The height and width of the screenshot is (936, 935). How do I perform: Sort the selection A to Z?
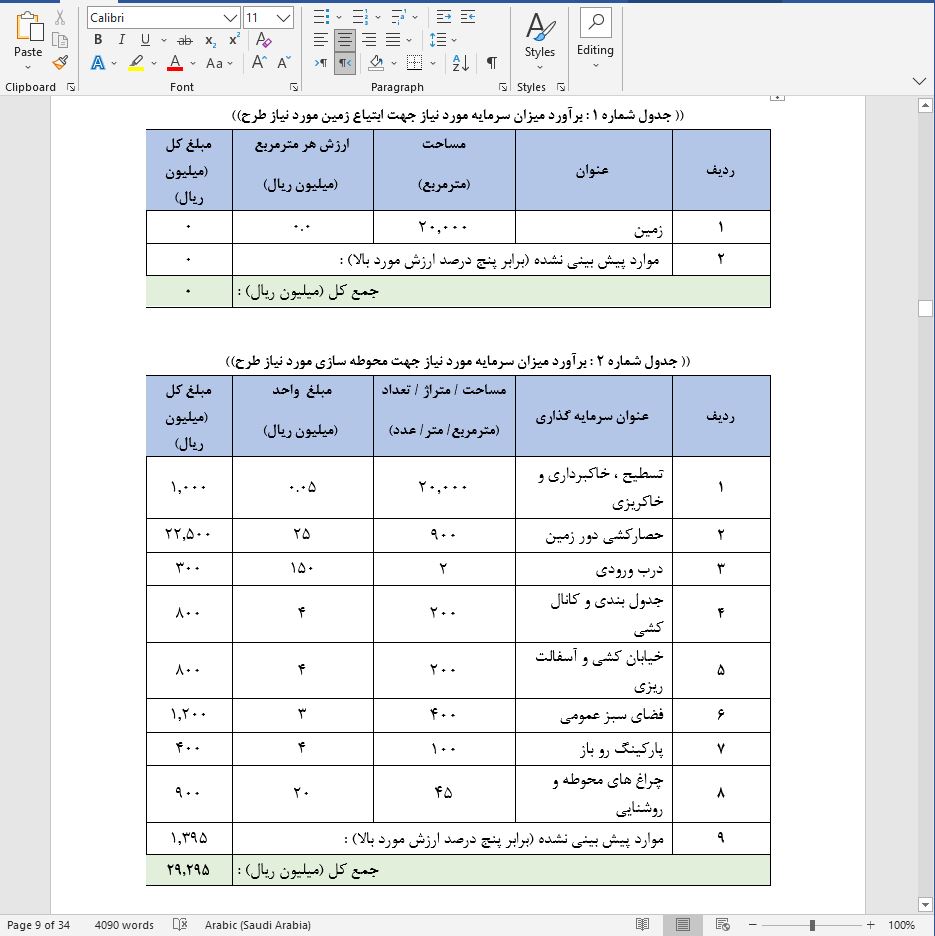(460, 63)
